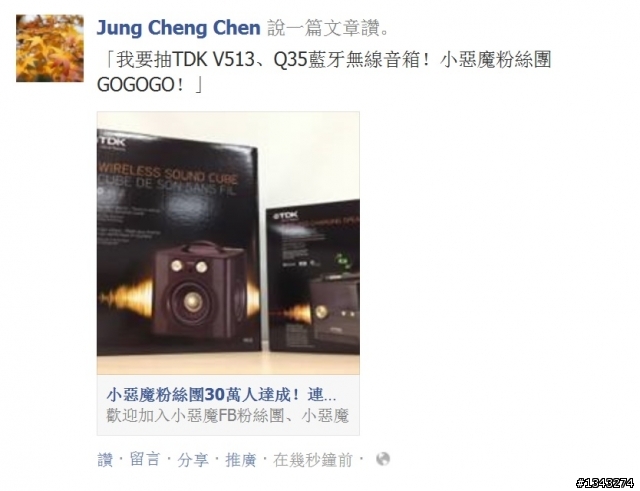Screen dimensions: 640x491
Task: Open the 留言 comment link
Action: [145, 460]
